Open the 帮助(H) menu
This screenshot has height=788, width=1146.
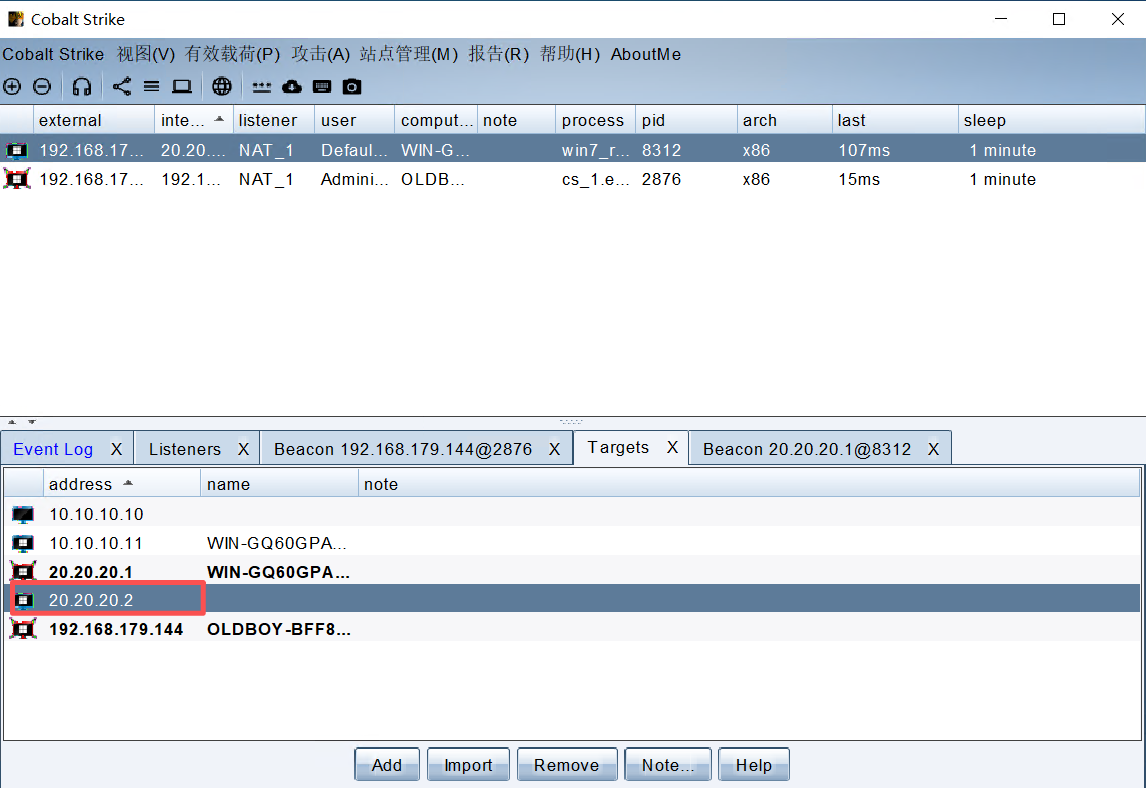tap(569, 54)
